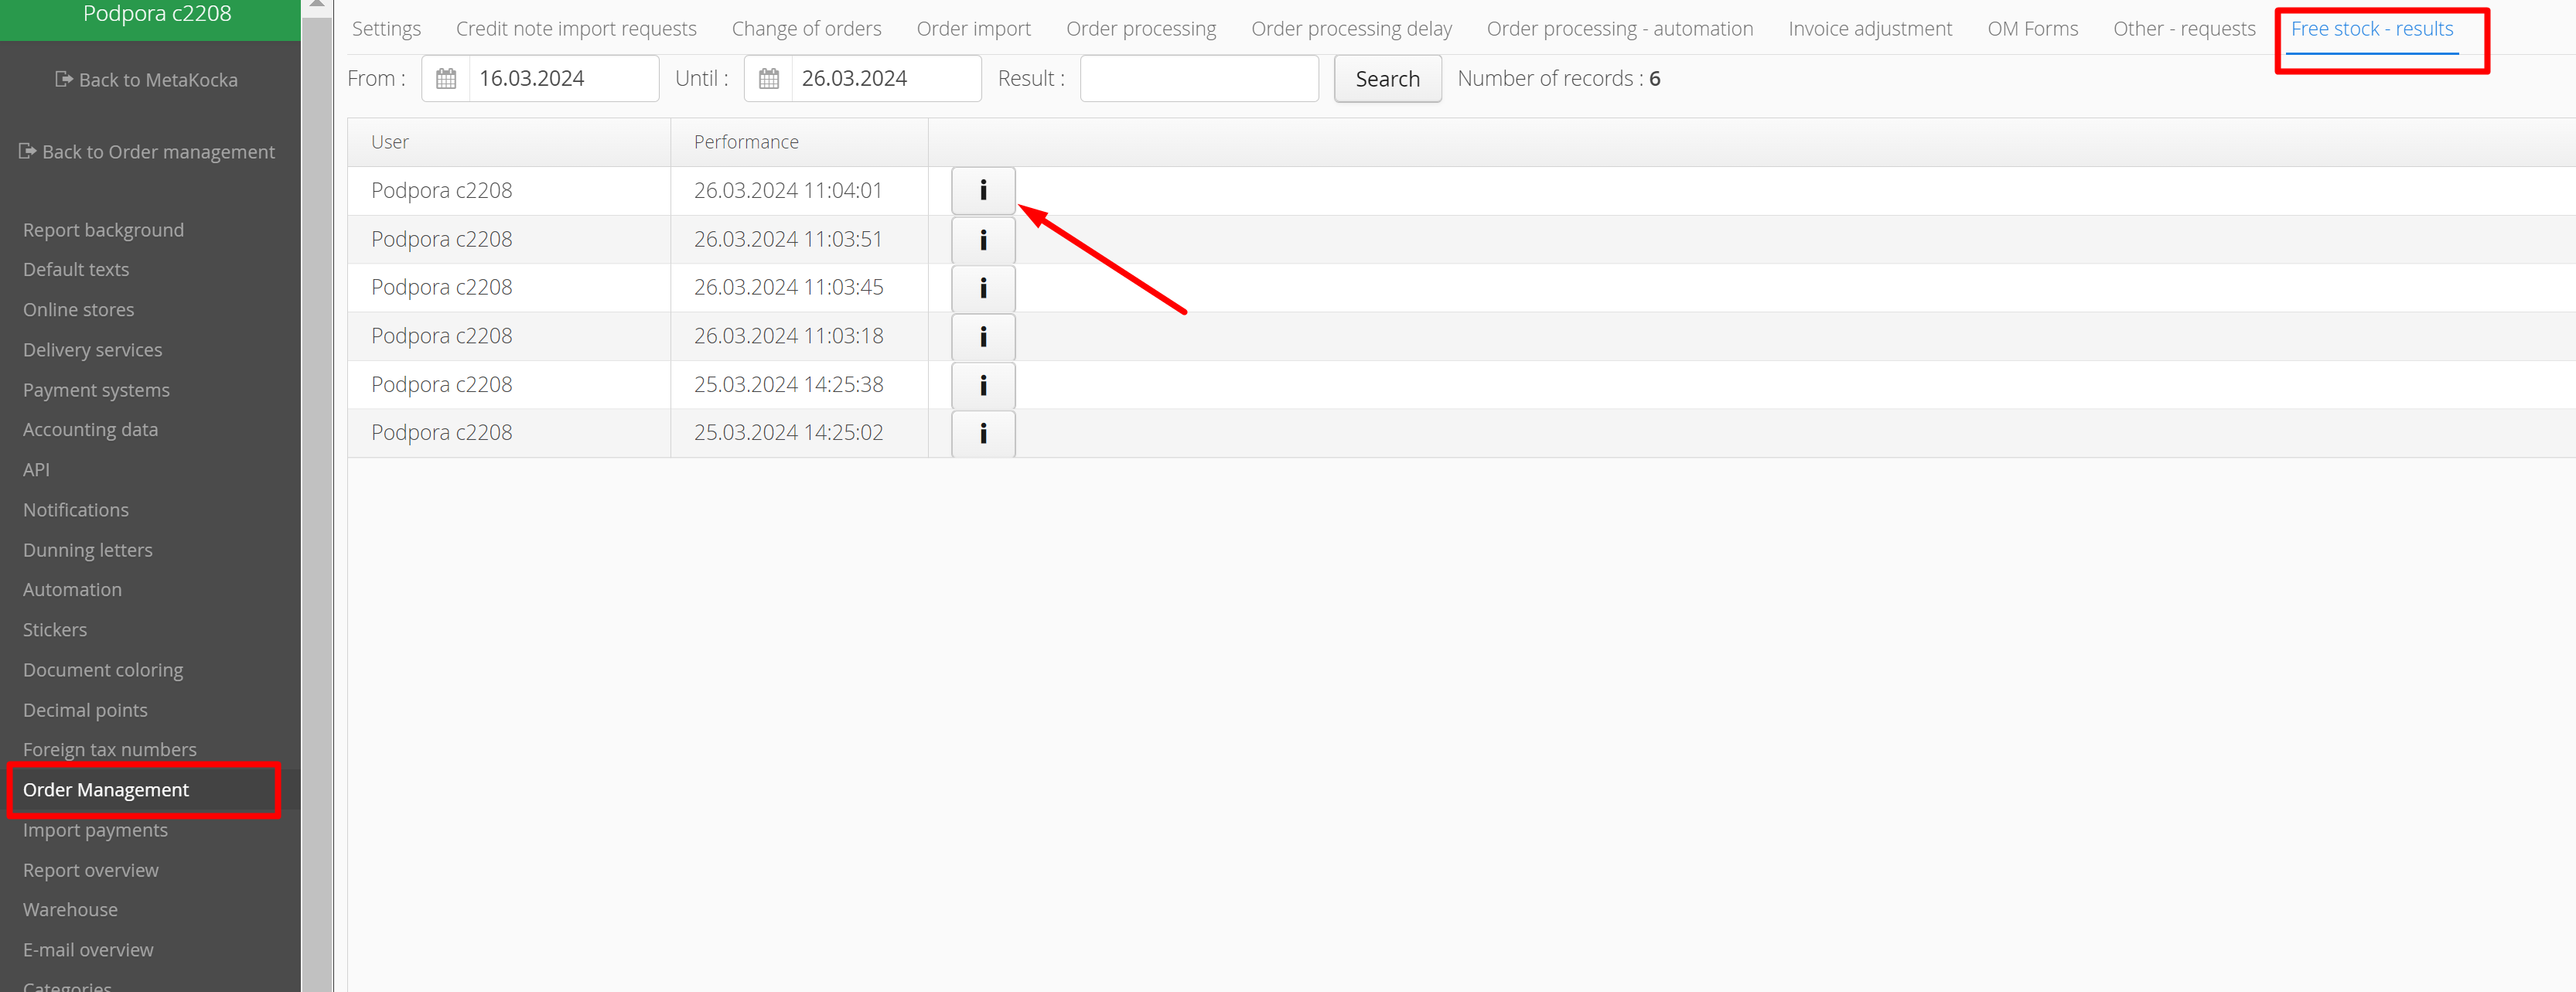Open the Delivery services settings
This screenshot has height=992, width=2576.
tap(92, 350)
